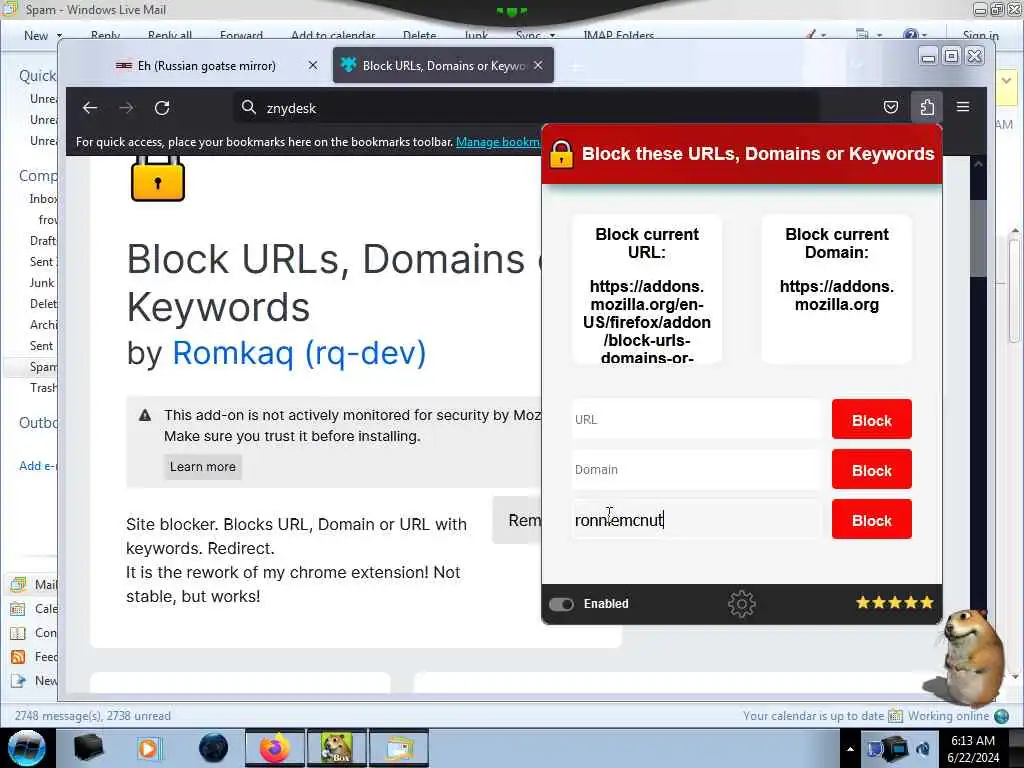The height and width of the screenshot is (768, 1024).
Task: Open the Extensions puzzle icon
Action: pyautogui.click(x=927, y=107)
